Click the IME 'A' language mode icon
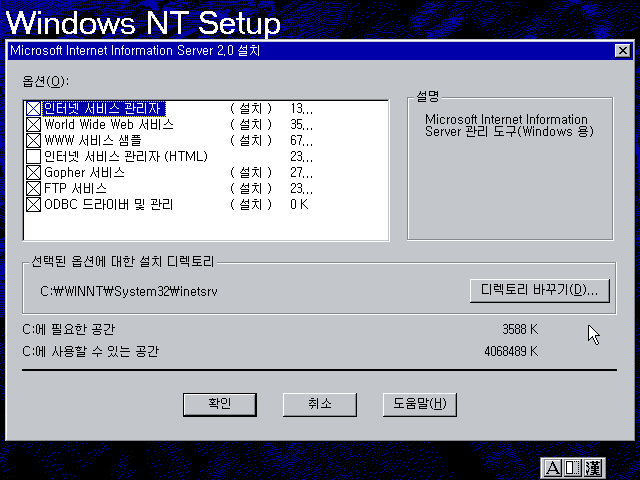This screenshot has height=480, width=640. pos(553,468)
